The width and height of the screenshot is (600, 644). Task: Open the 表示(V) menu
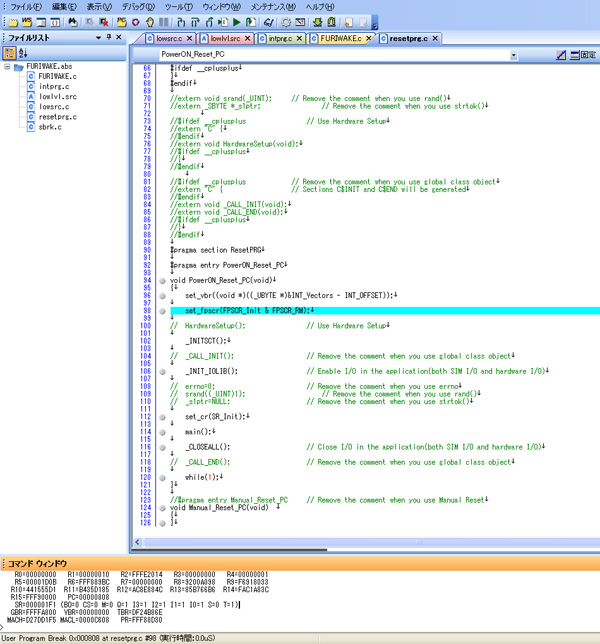pos(99,7)
